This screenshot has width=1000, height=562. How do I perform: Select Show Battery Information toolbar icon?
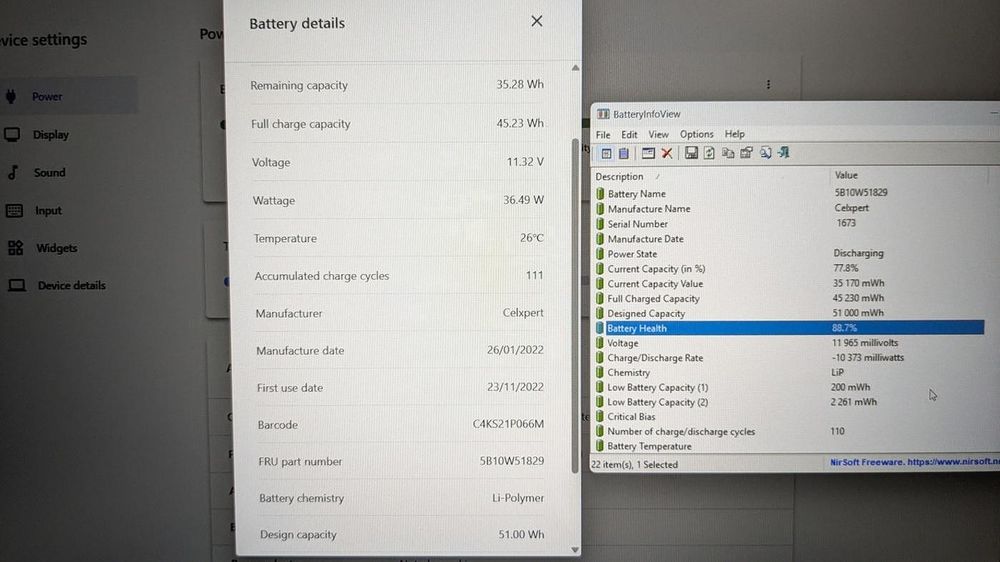pos(606,153)
